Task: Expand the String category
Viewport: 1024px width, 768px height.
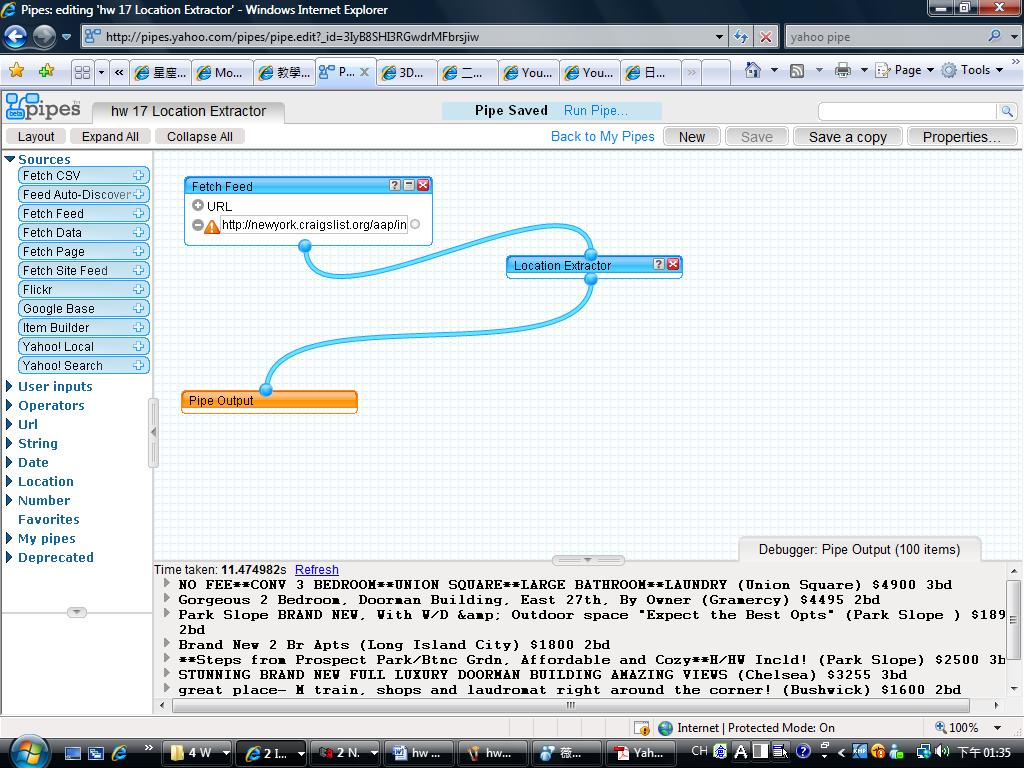Action: pyautogui.click(x=9, y=443)
